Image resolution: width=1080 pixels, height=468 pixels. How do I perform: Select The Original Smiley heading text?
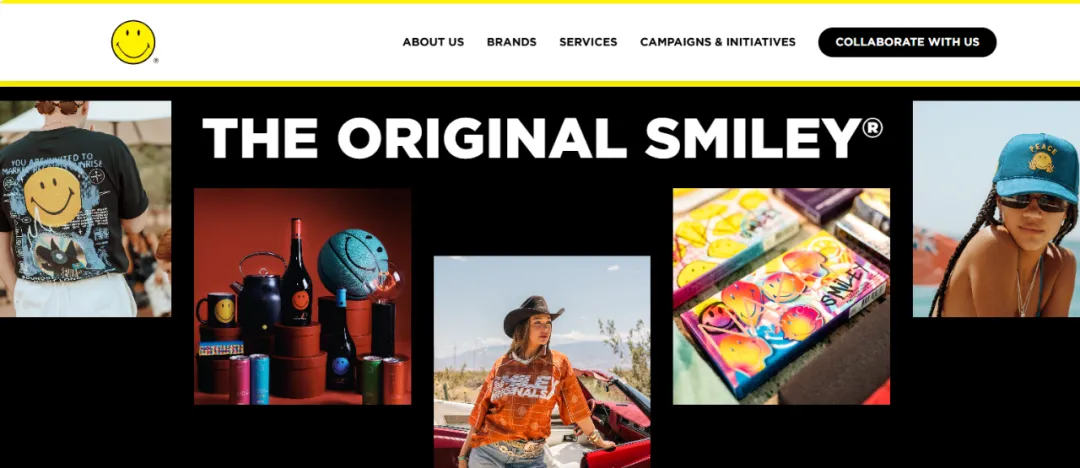point(542,138)
